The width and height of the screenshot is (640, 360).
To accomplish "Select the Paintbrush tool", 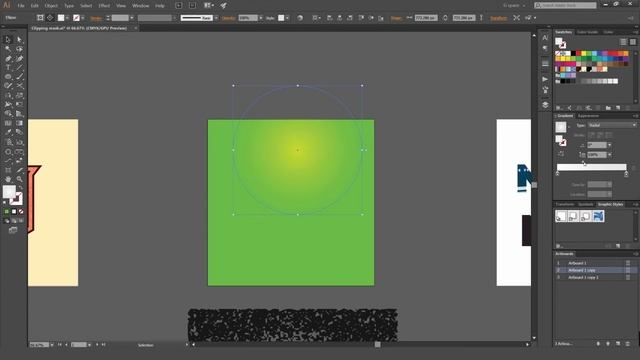I will 19,77.
